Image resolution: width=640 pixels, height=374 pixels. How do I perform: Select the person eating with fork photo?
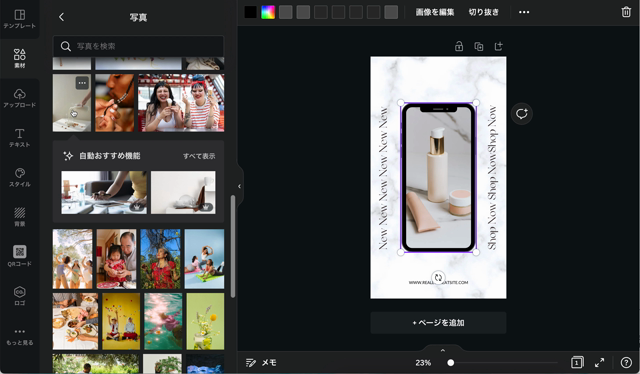coord(115,102)
